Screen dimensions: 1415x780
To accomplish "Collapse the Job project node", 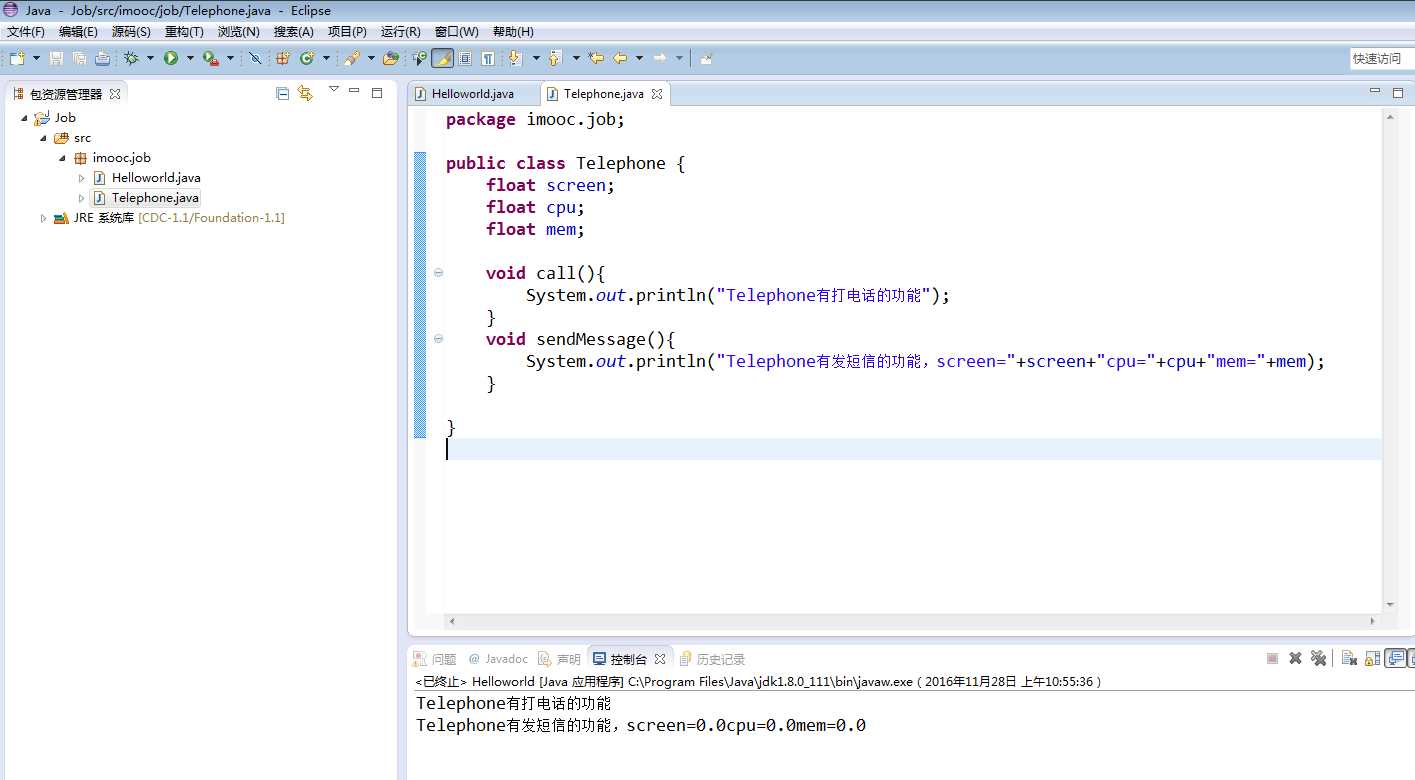I will click(x=24, y=118).
